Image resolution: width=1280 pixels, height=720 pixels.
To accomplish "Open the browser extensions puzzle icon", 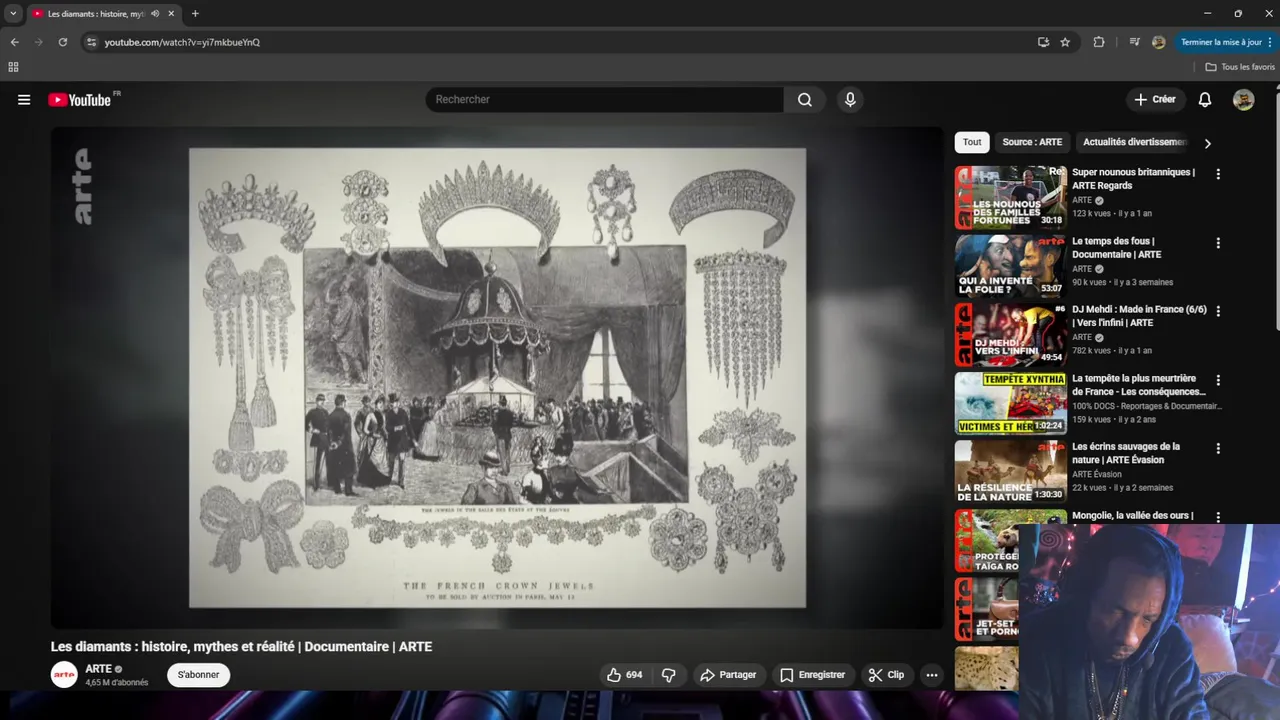I will click(x=1099, y=42).
